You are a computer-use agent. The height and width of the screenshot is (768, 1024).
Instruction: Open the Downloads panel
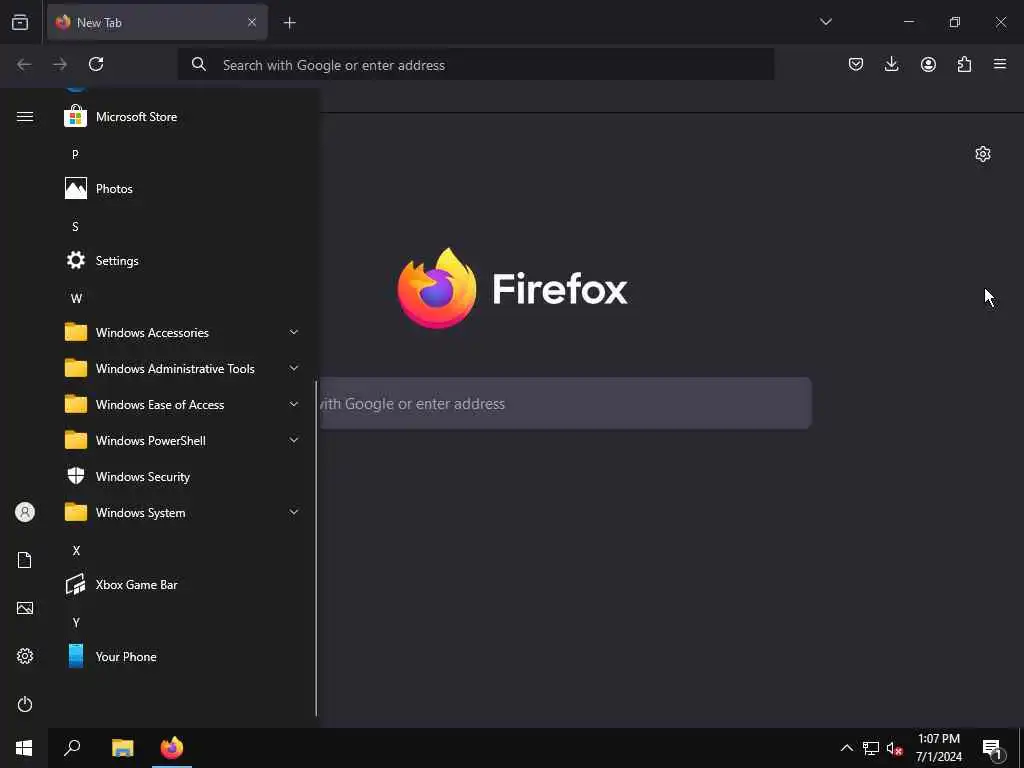tap(891, 64)
